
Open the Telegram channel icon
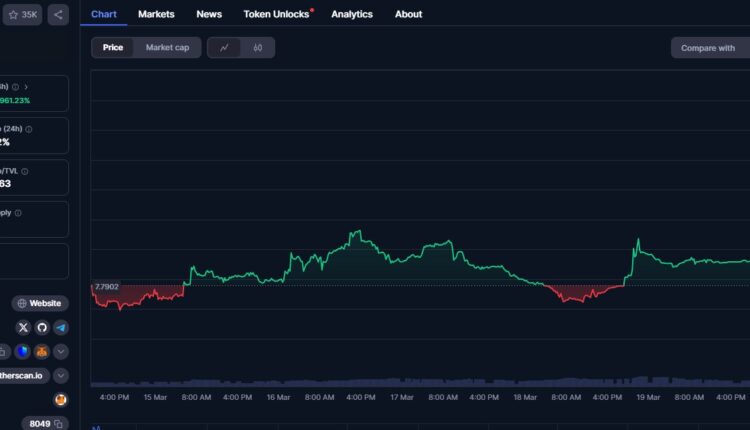61,327
